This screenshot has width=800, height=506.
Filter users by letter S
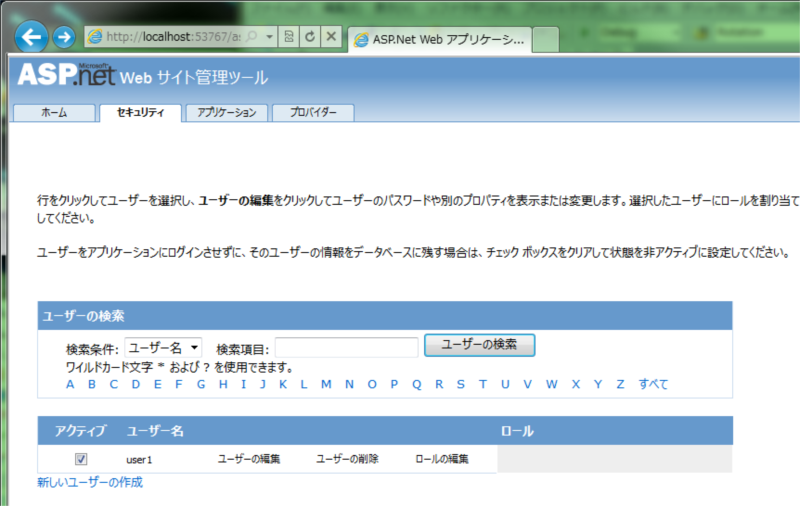[461, 384]
